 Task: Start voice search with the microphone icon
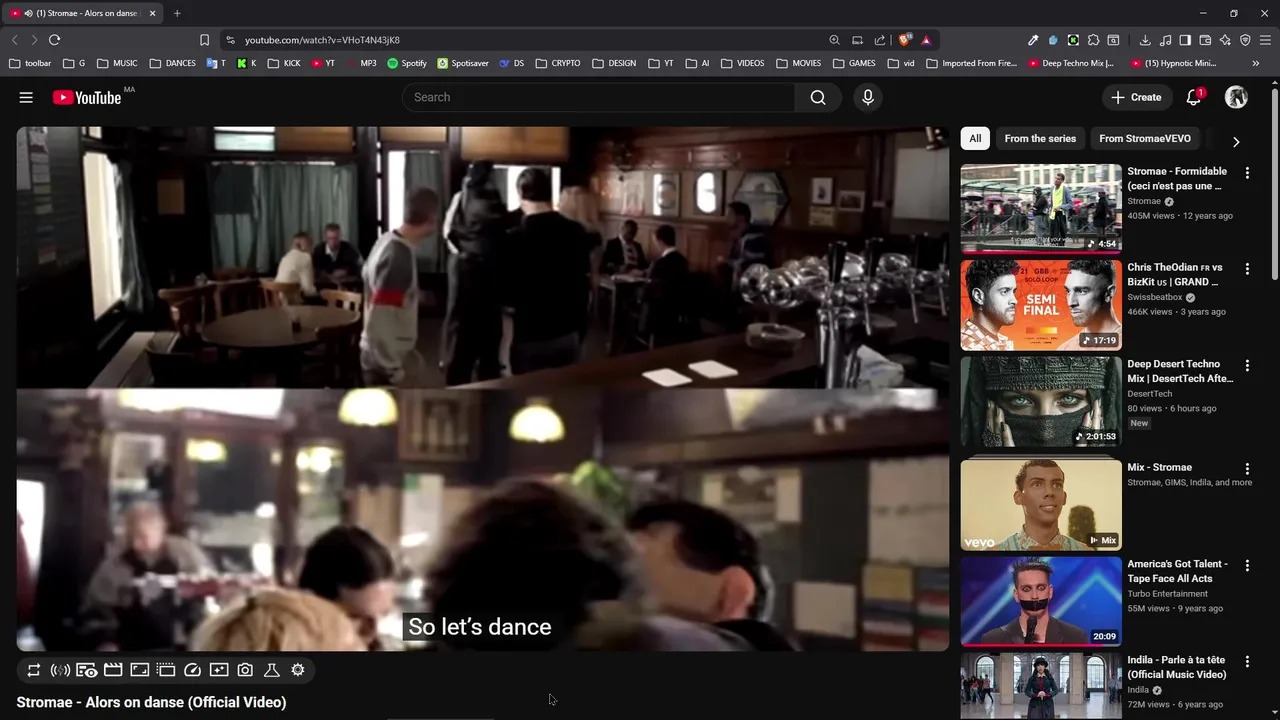tap(868, 97)
